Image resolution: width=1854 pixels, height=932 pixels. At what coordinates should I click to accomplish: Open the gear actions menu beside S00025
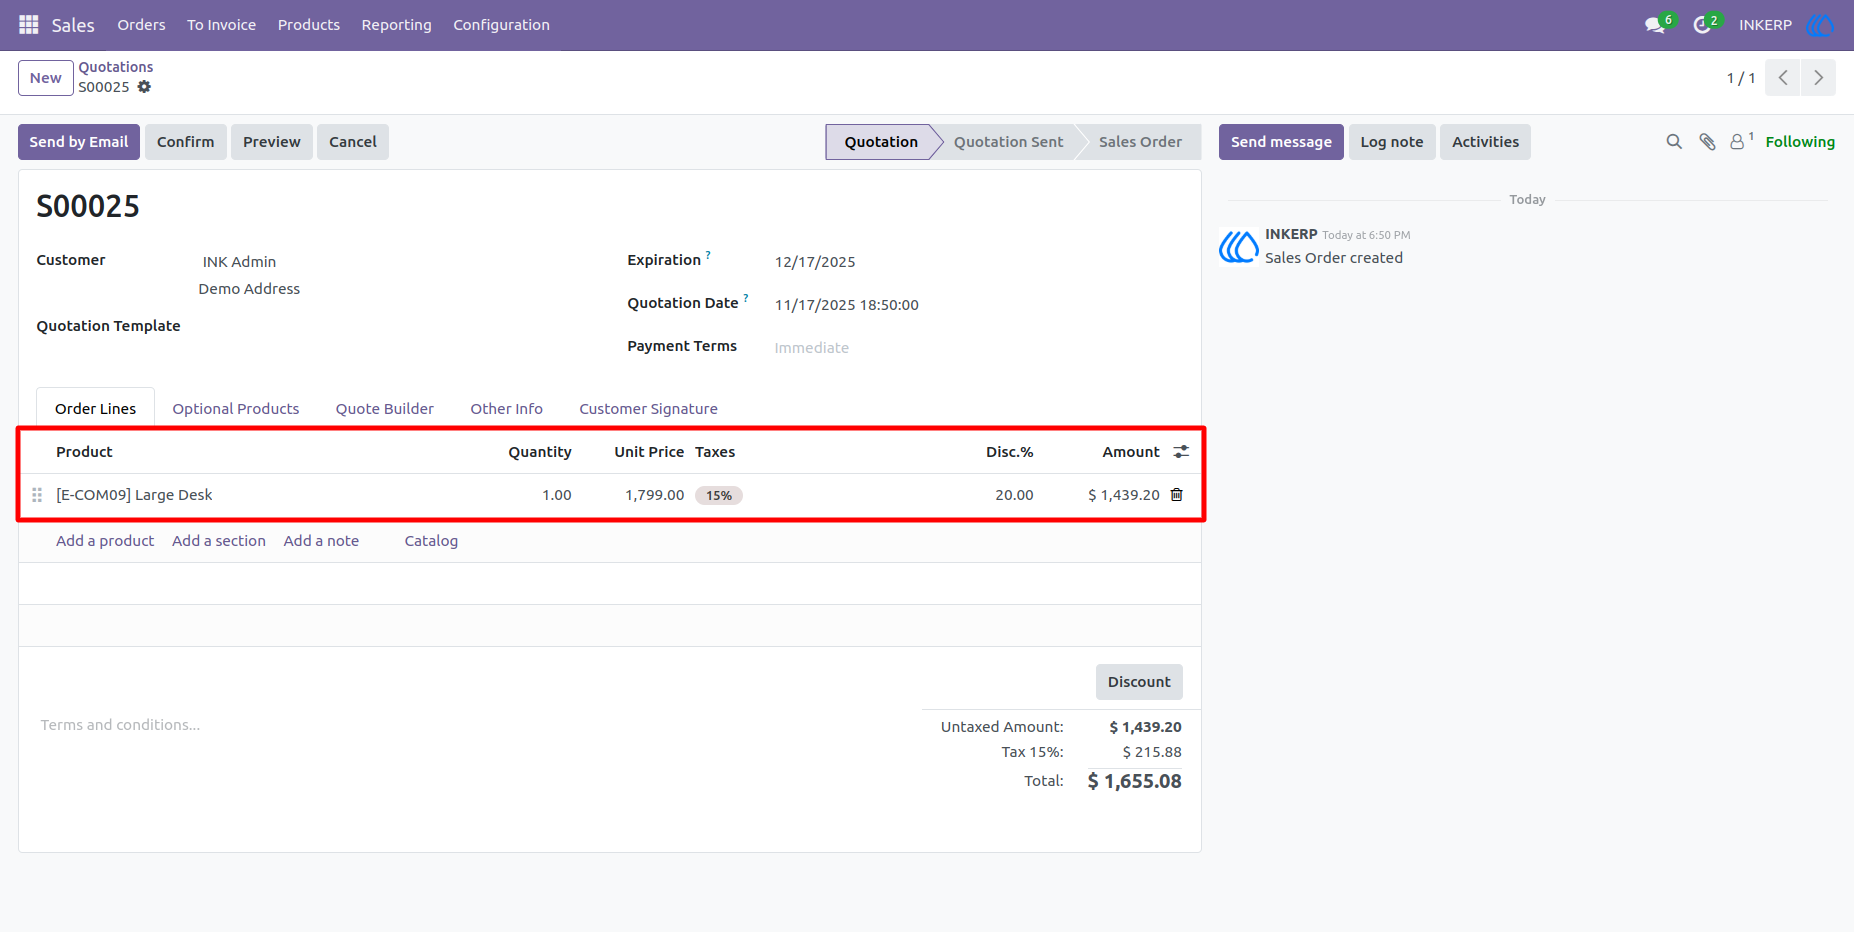[x=144, y=87]
